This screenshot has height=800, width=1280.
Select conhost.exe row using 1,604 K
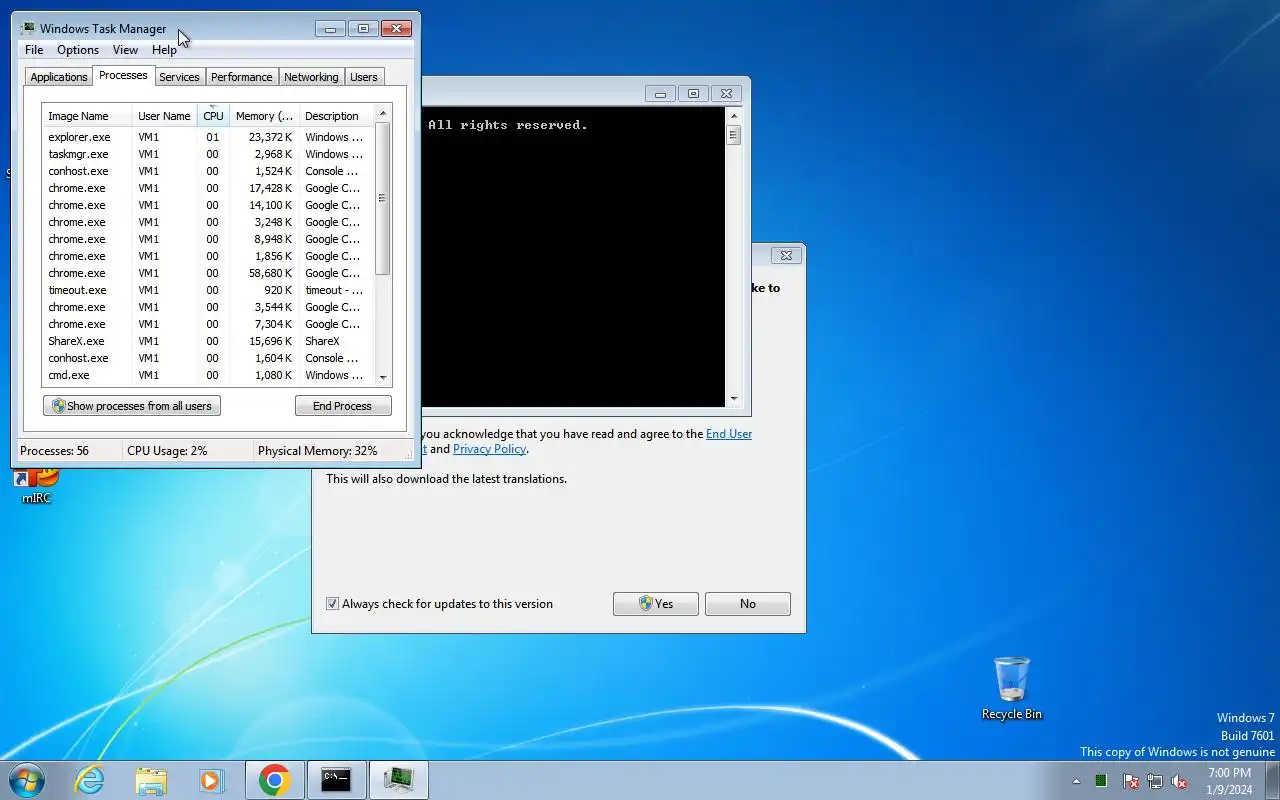point(208,358)
